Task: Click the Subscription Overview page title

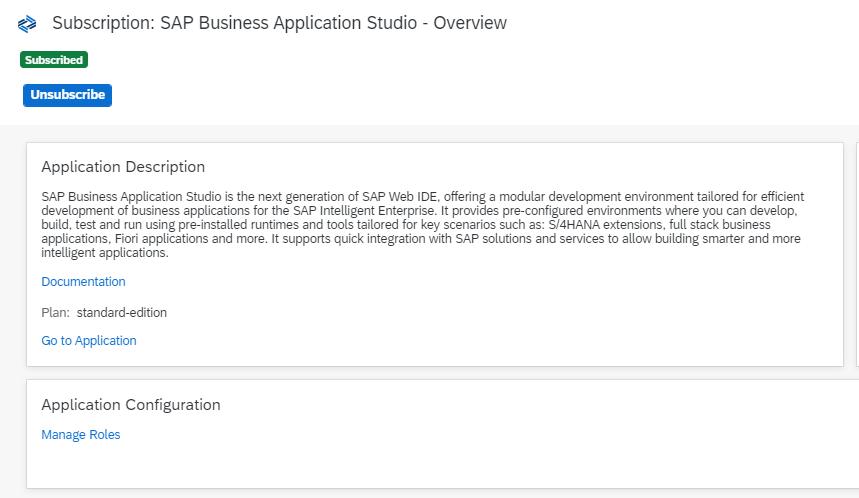Action: point(279,23)
